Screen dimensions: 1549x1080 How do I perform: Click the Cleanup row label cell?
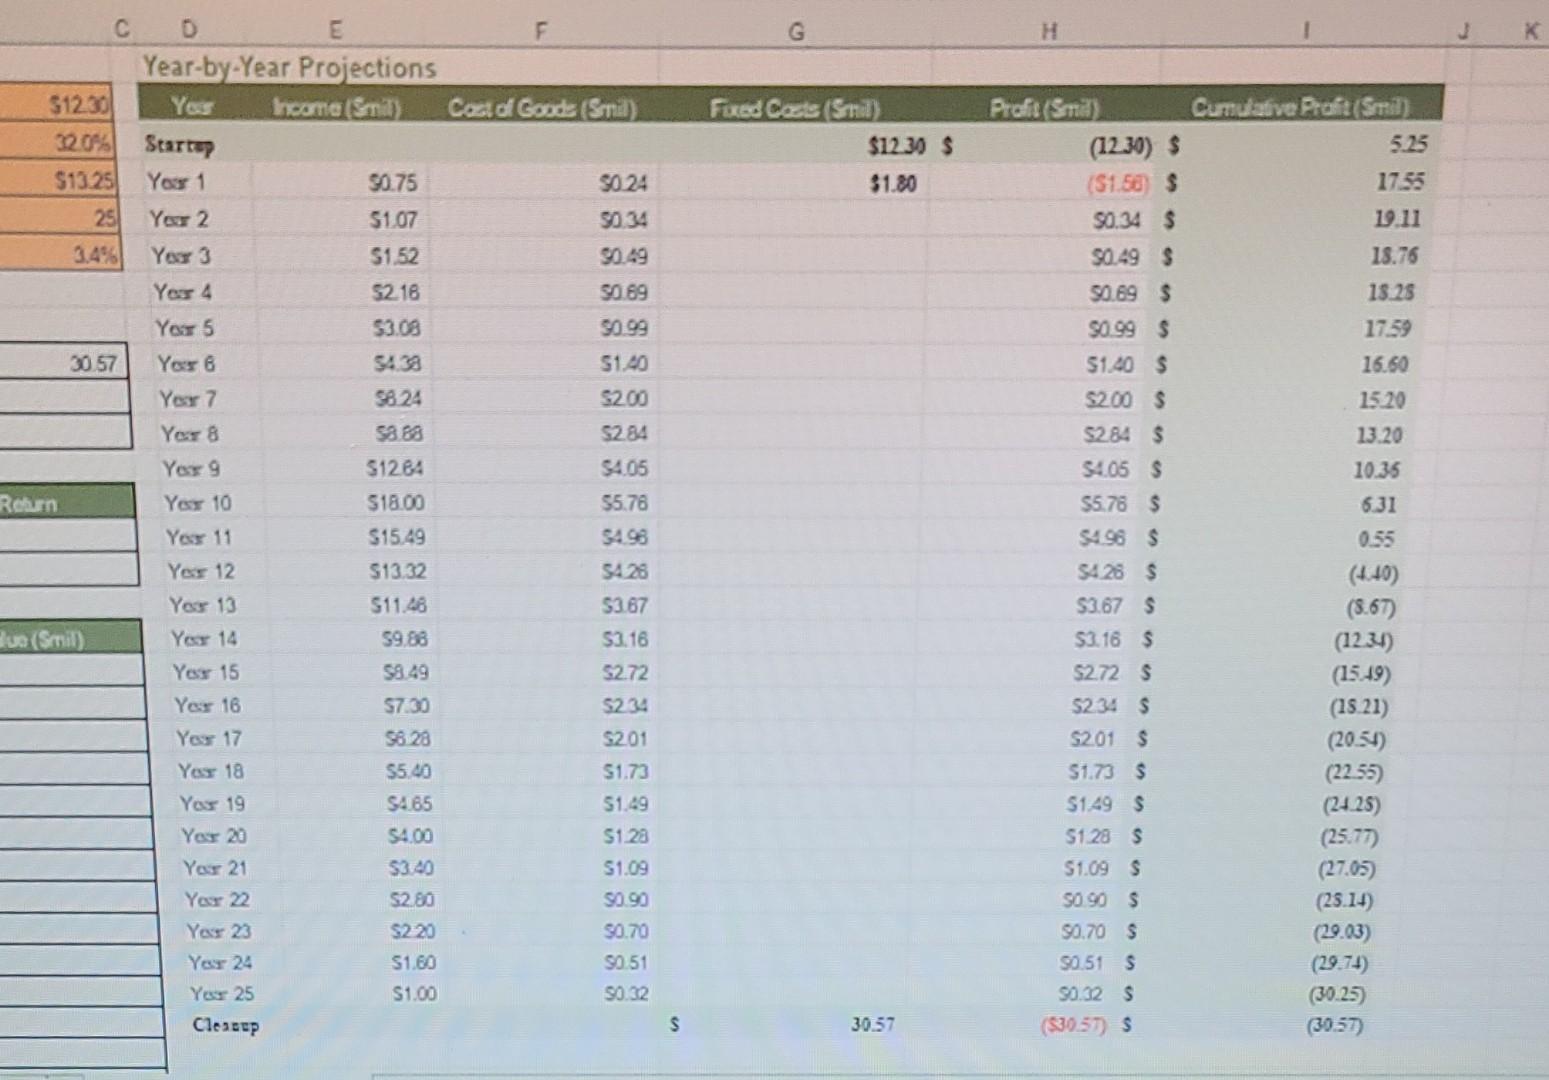point(225,1025)
